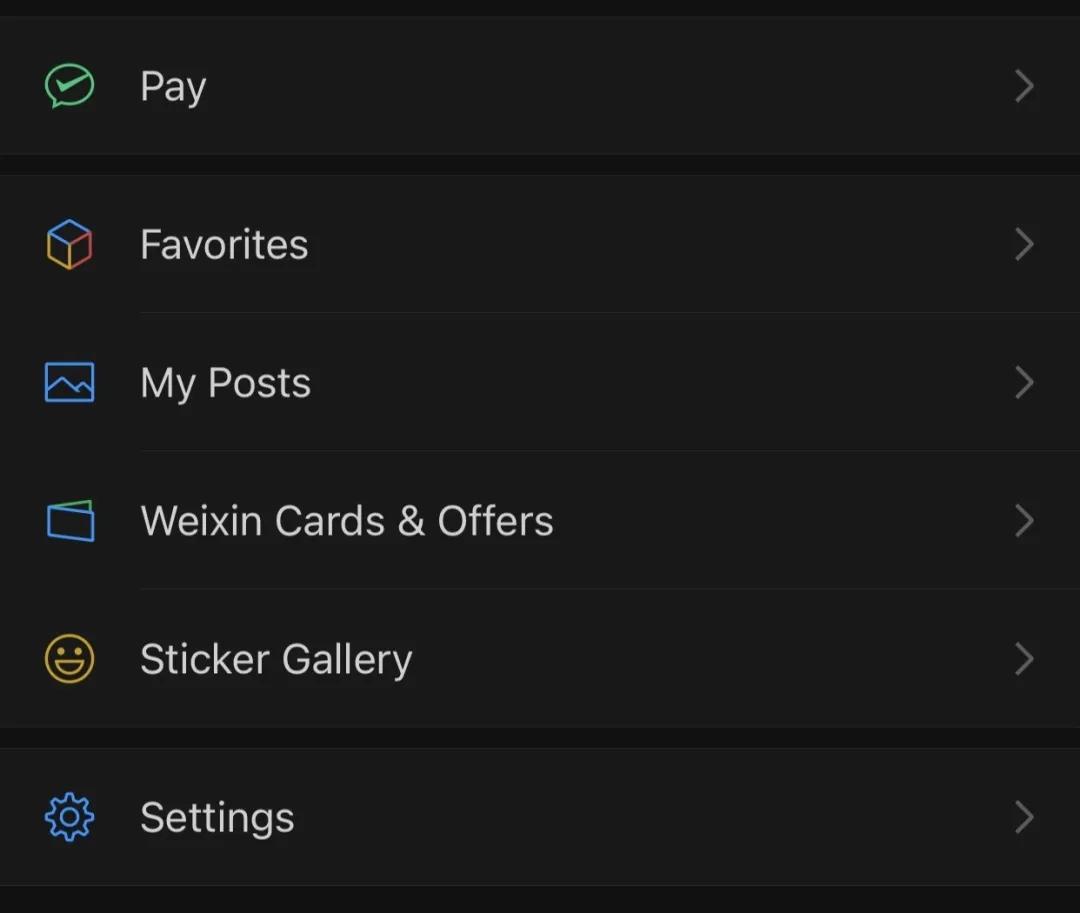
Task: Tap the yellow Sticker Gallery smiley icon
Action: pos(70,659)
